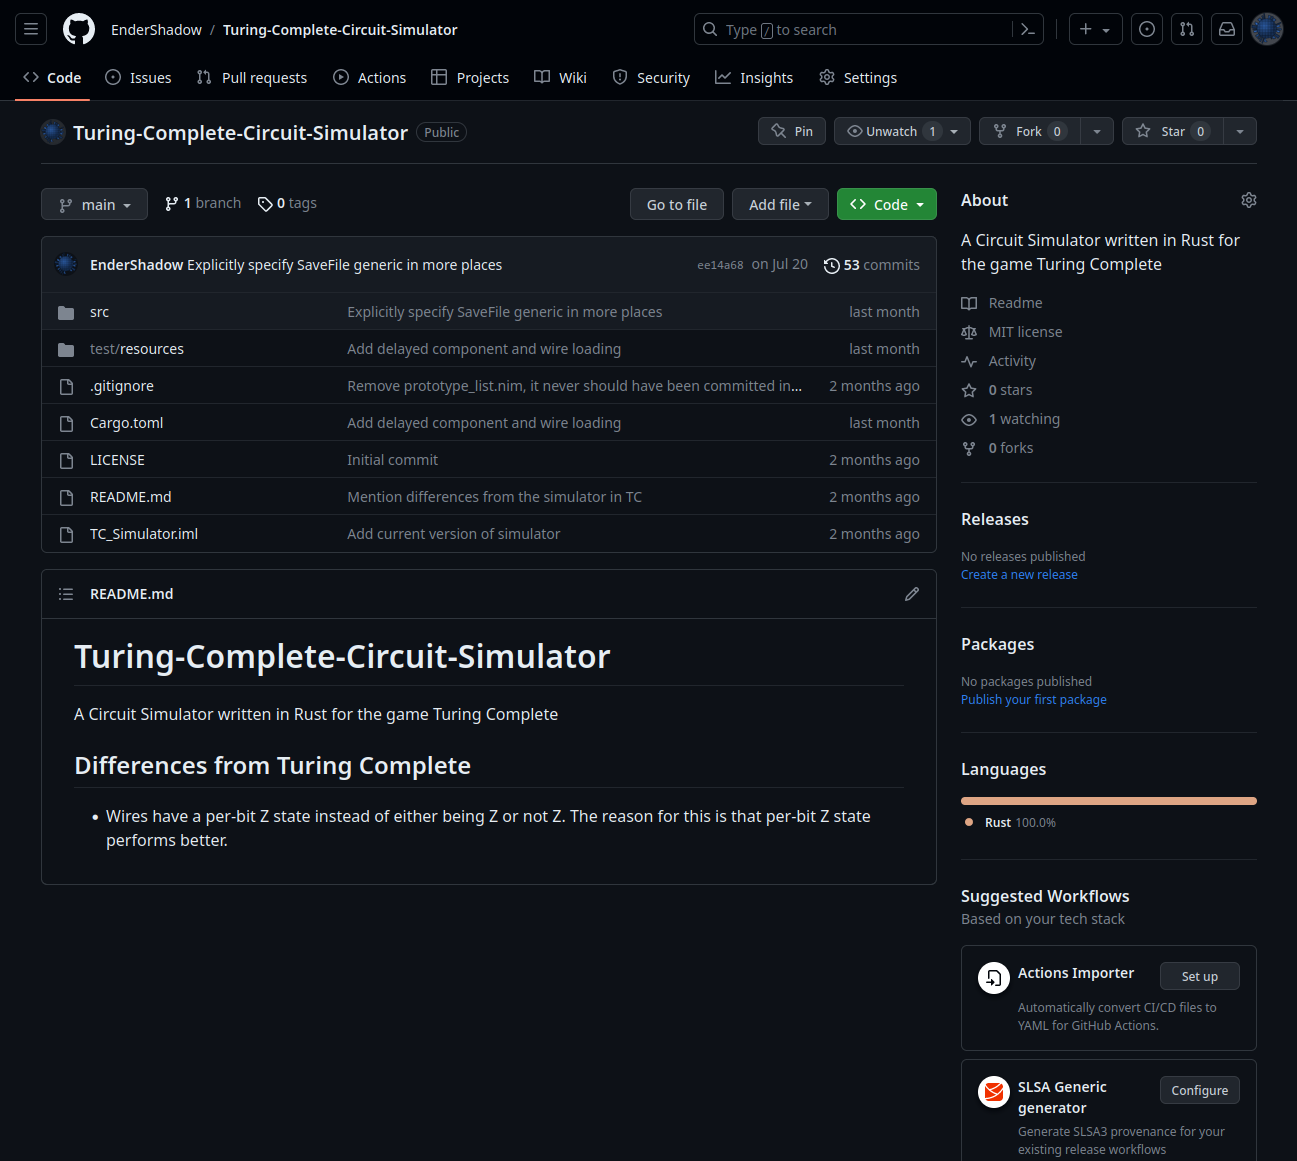Click the commit author avatar for EnderShadow
The height and width of the screenshot is (1161, 1297).
(x=66, y=264)
